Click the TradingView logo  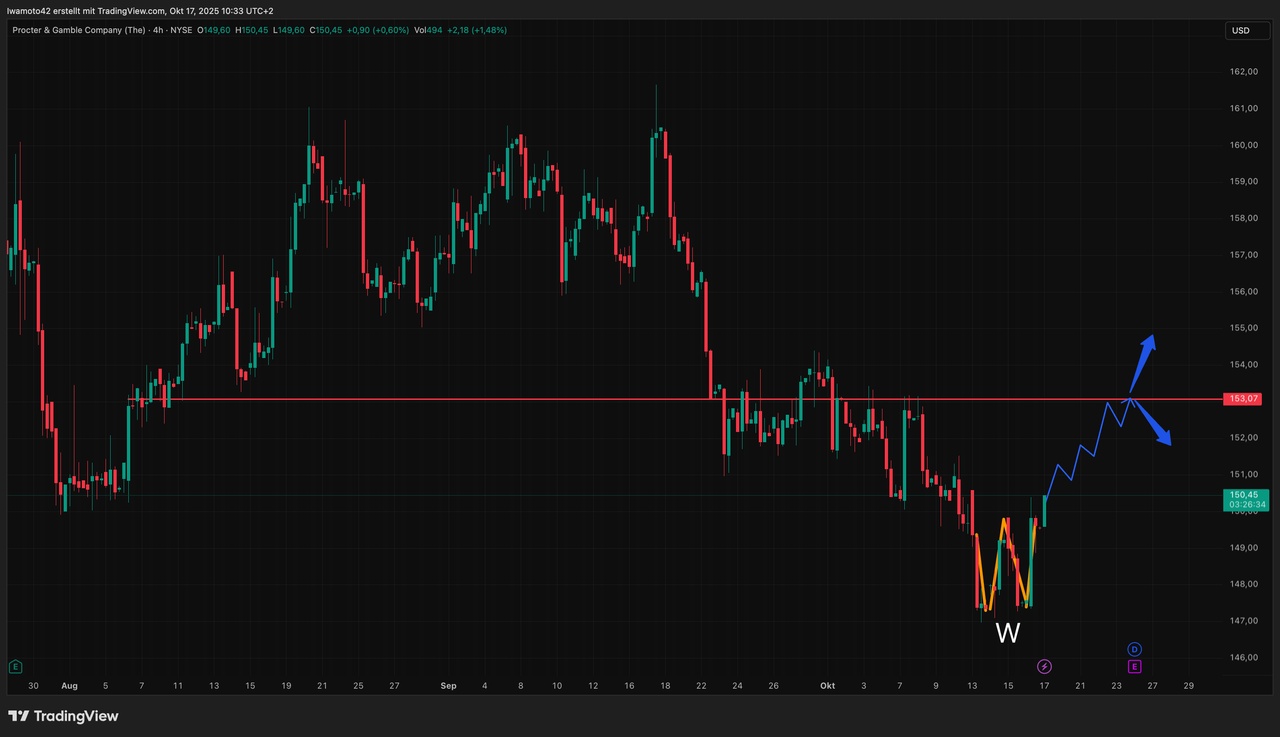(x=63, y=716)
